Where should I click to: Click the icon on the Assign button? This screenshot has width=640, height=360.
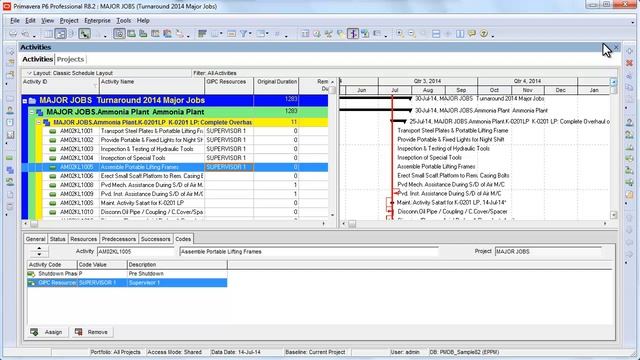point(34,332)
